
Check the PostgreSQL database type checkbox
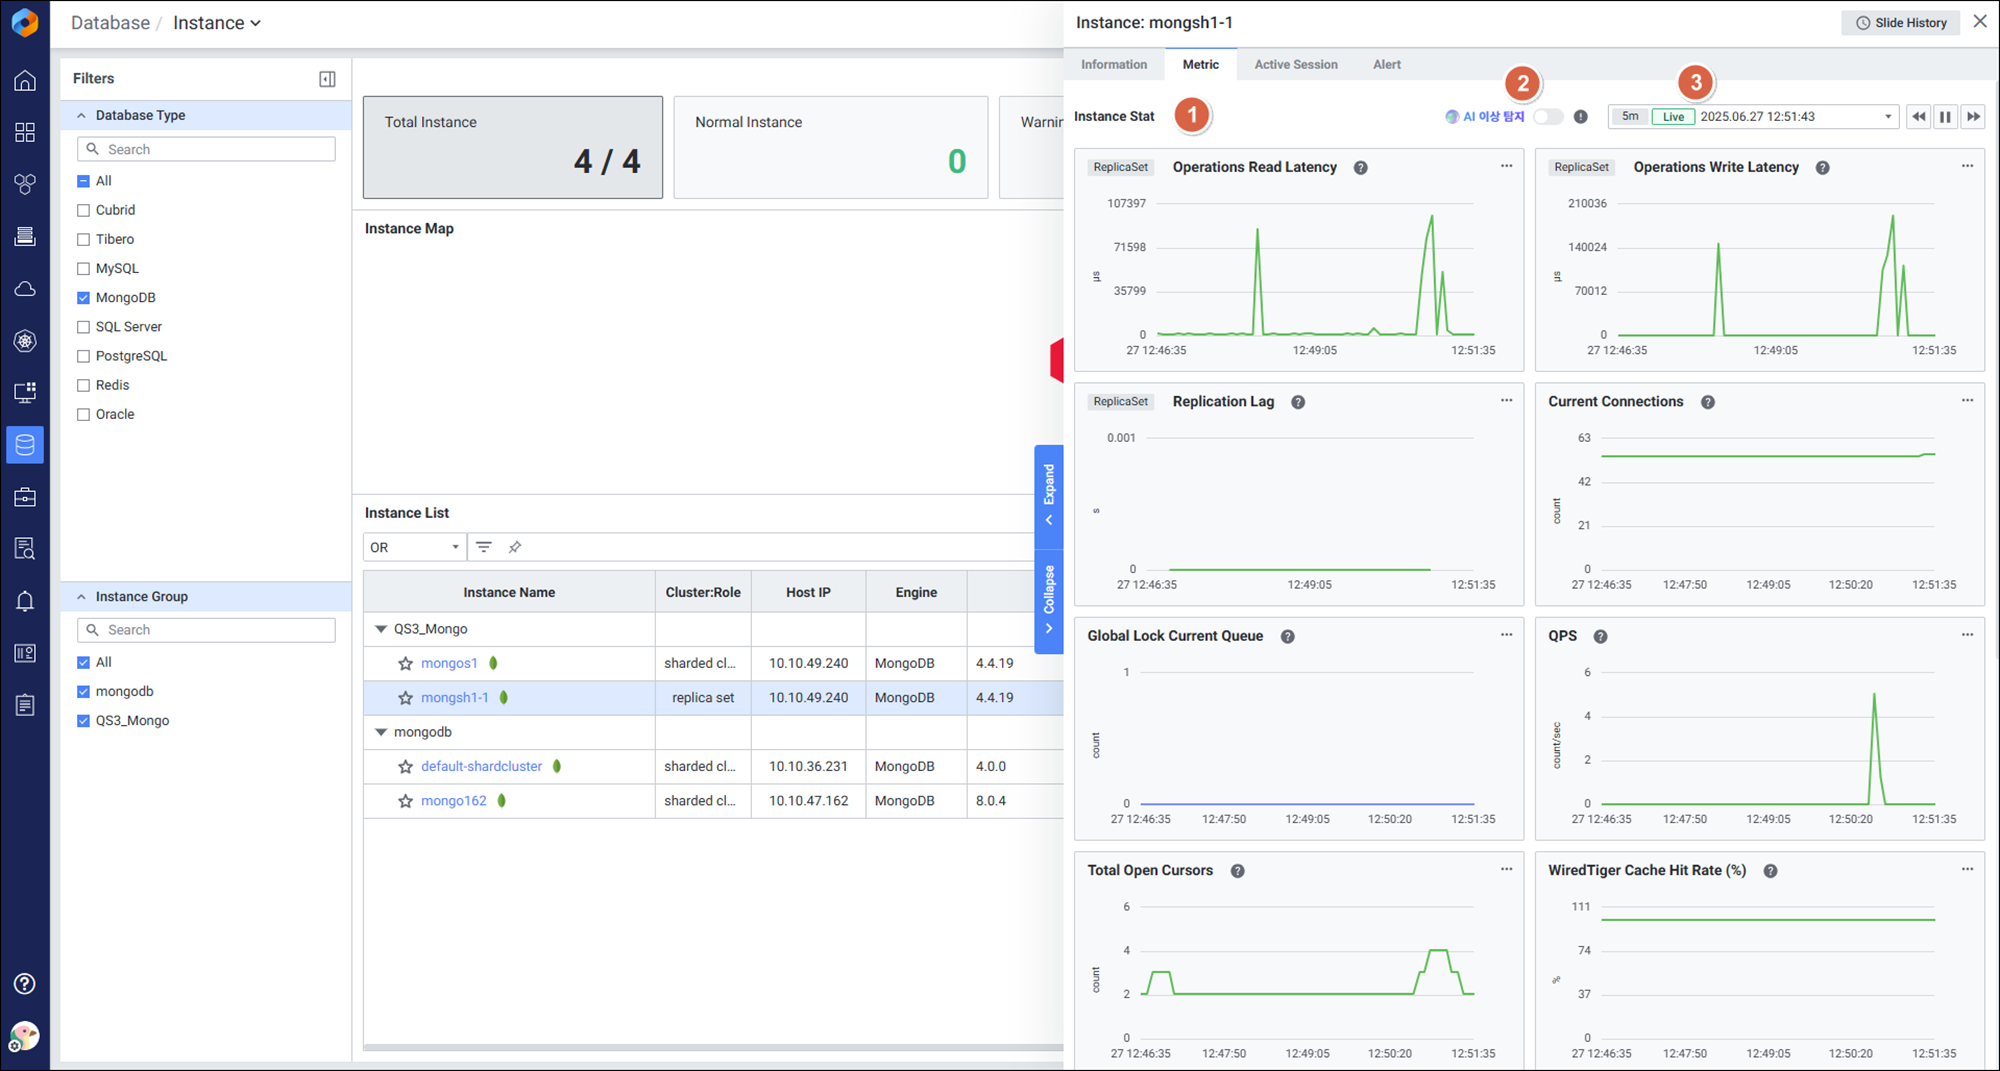coord(84,356)
